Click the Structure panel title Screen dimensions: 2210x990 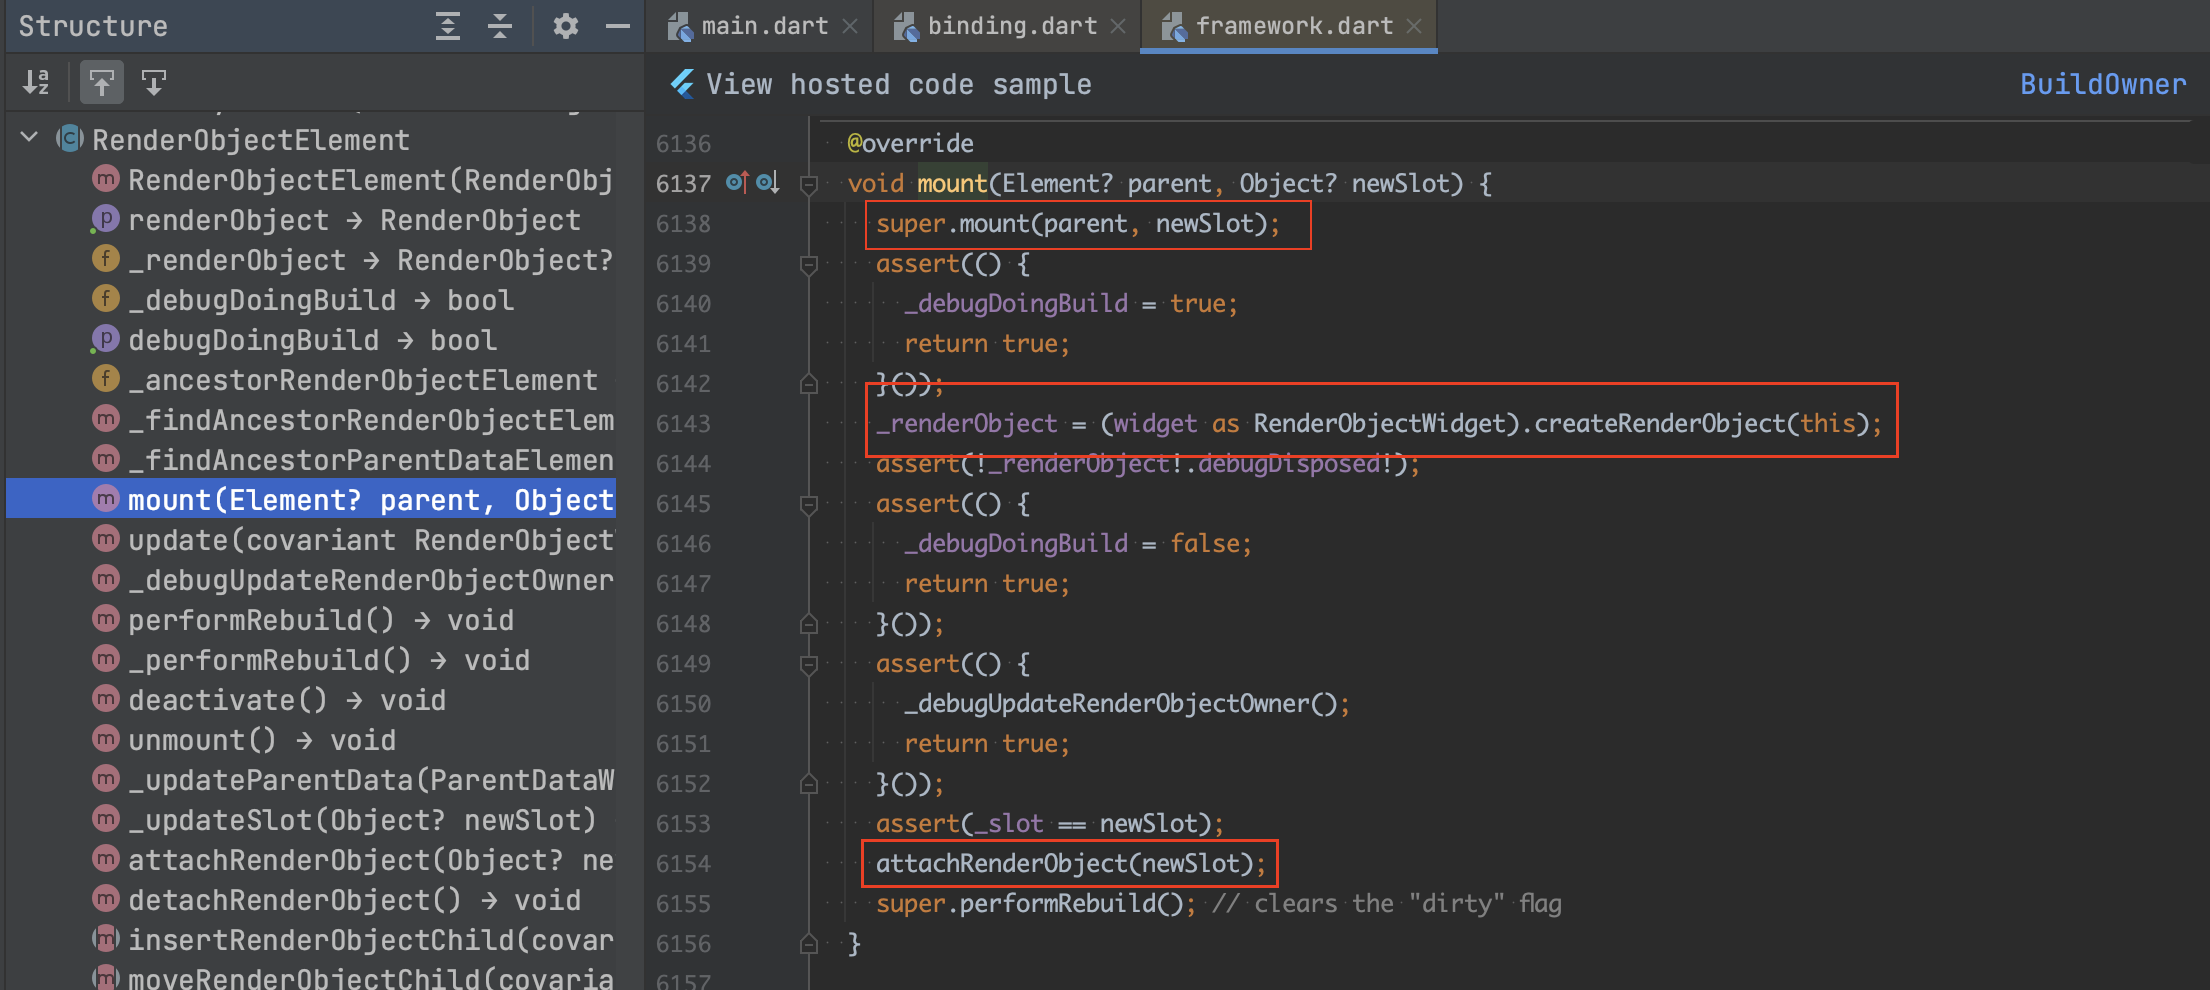coord(93,26)
